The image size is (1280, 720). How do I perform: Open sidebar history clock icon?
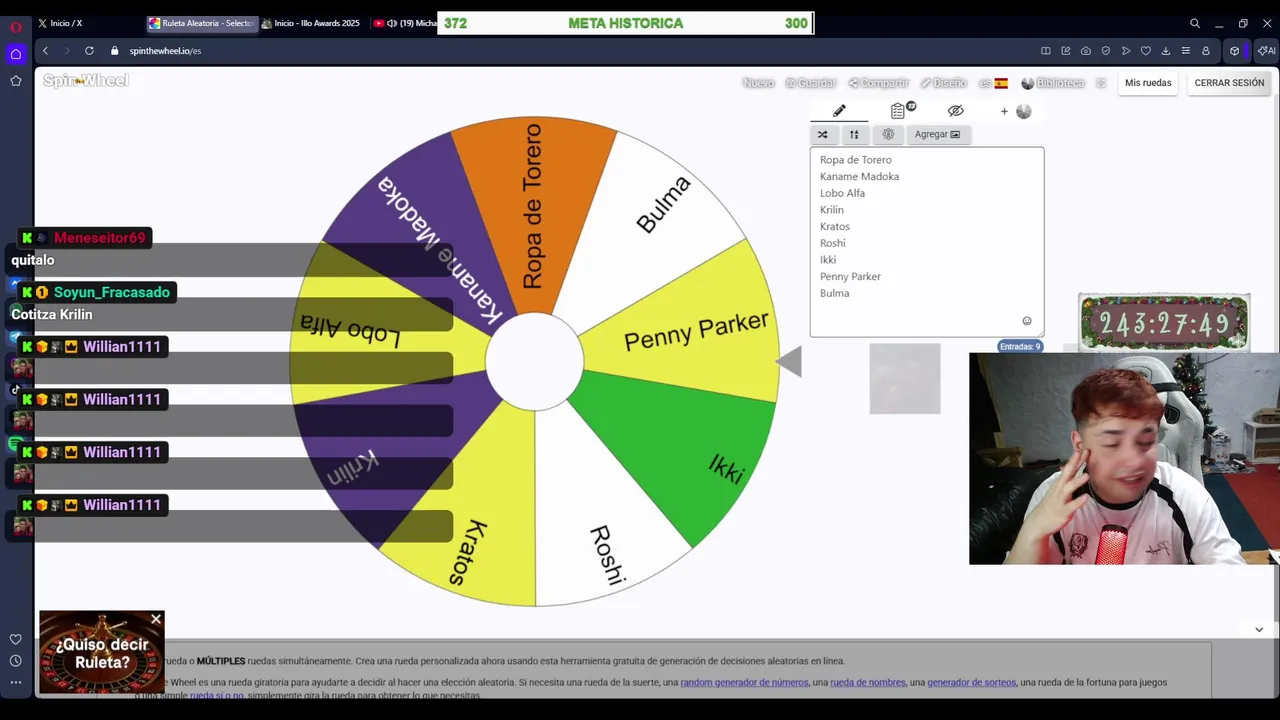(16, 661)
